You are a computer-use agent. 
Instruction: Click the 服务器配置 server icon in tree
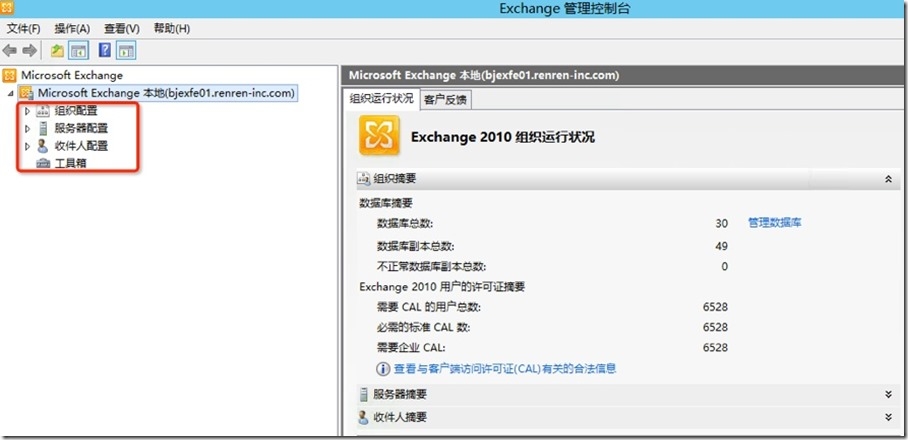tap(43, 129)
